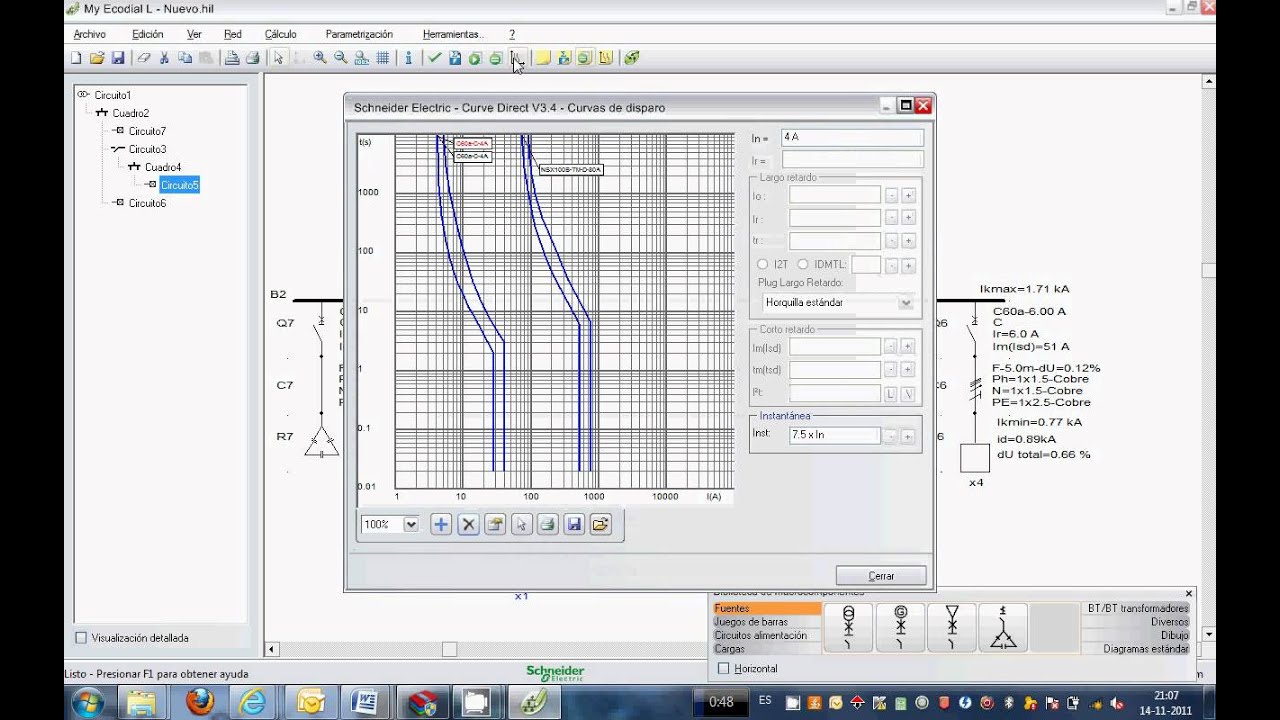1280x720 pixels.
Task: Open the Red menu
Action: pos(232,34)
